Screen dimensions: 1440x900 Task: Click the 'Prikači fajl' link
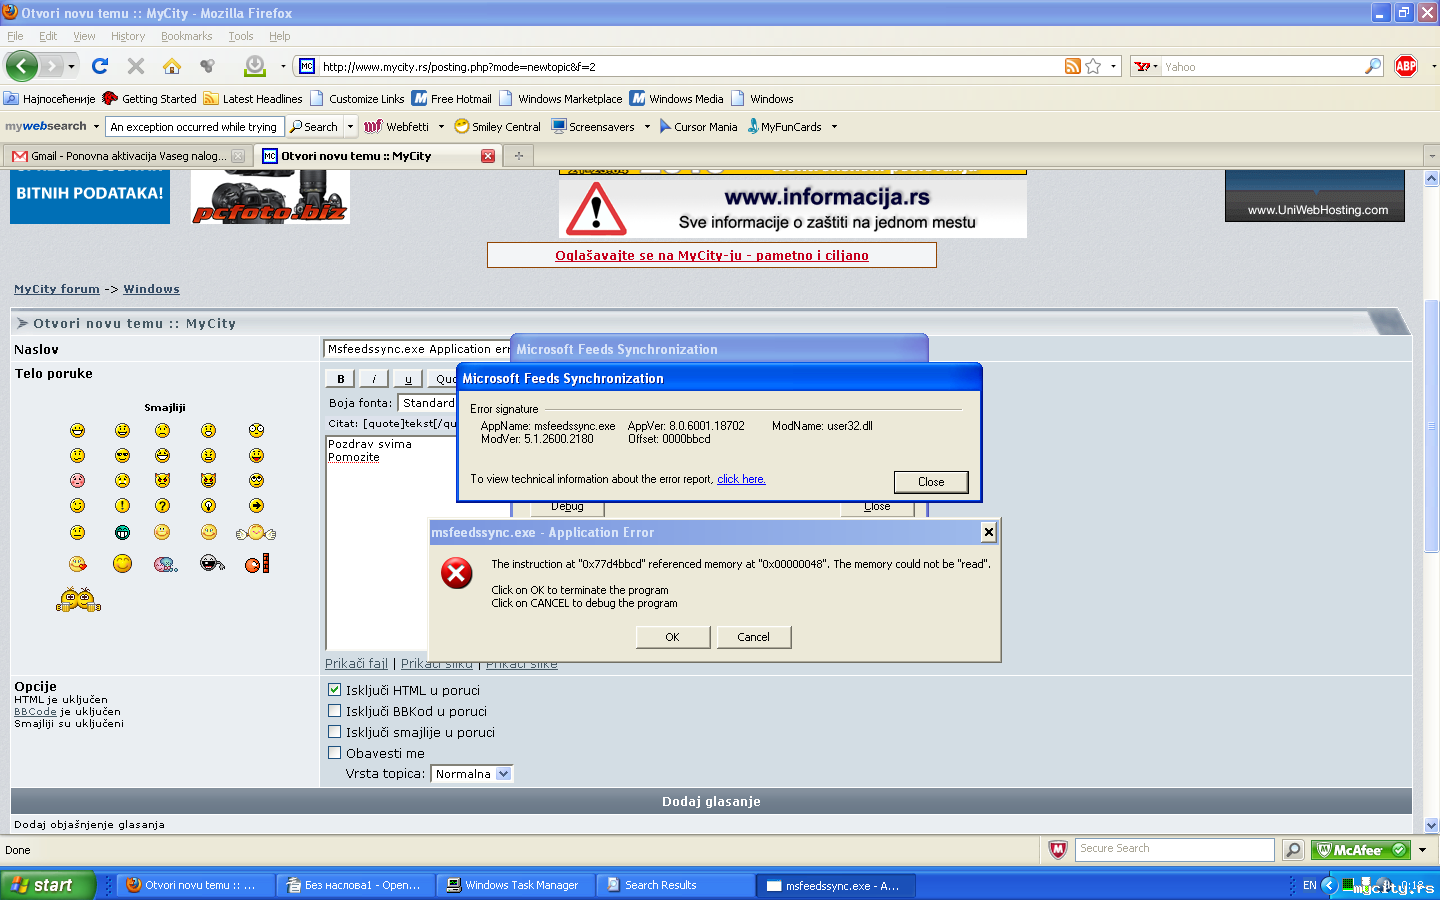(356, 664)
